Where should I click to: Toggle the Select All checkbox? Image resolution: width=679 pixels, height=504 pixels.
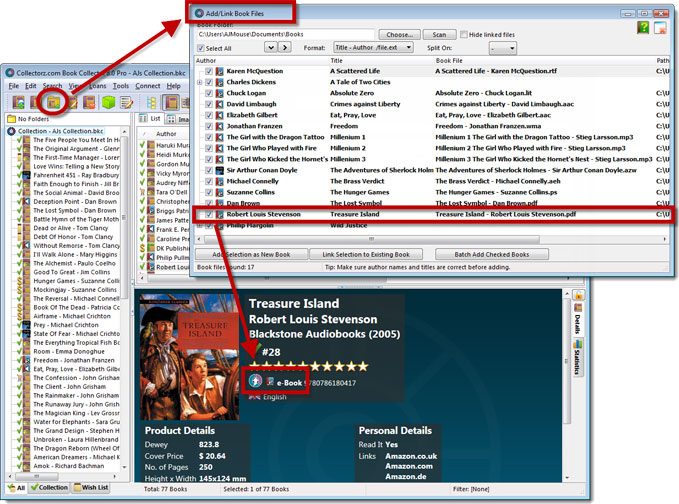click(x=201, y=48)
